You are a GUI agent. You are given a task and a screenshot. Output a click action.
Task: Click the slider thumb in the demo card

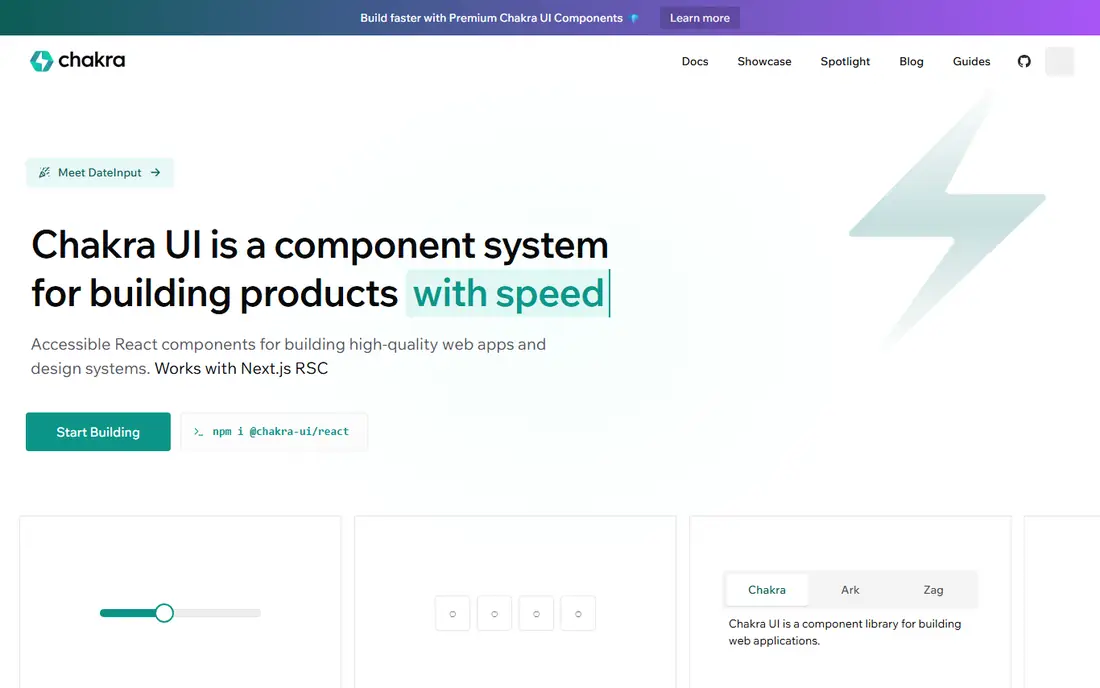pyautogui.click(x=164, y=613)
